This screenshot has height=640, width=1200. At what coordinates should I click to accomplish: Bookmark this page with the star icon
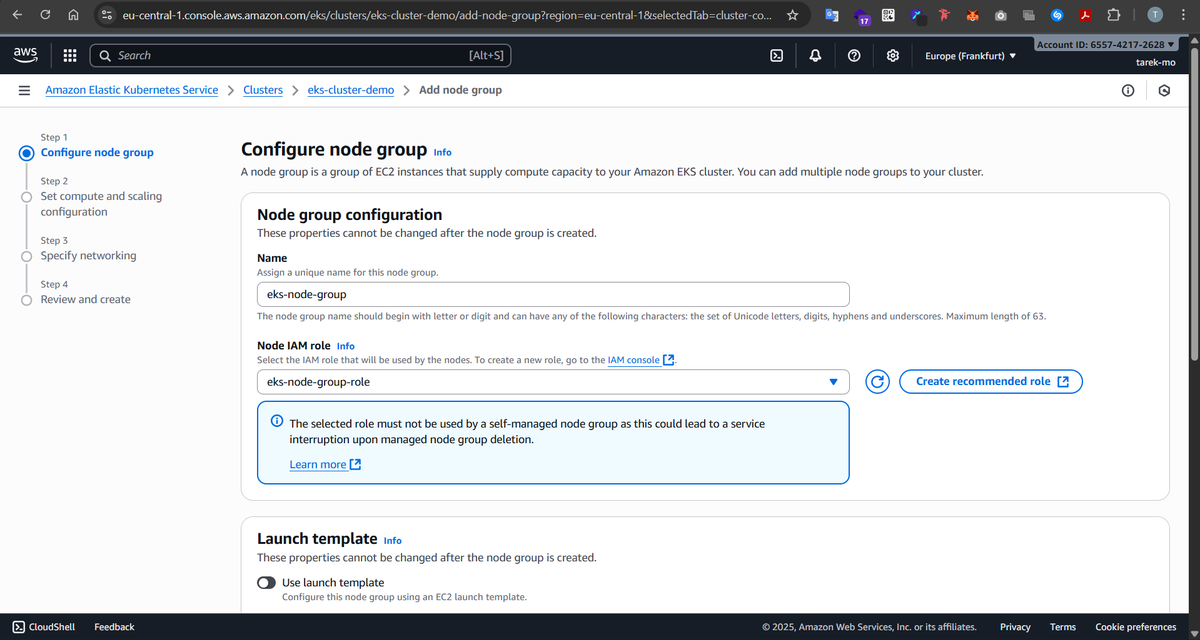click(x=793, y=15)
